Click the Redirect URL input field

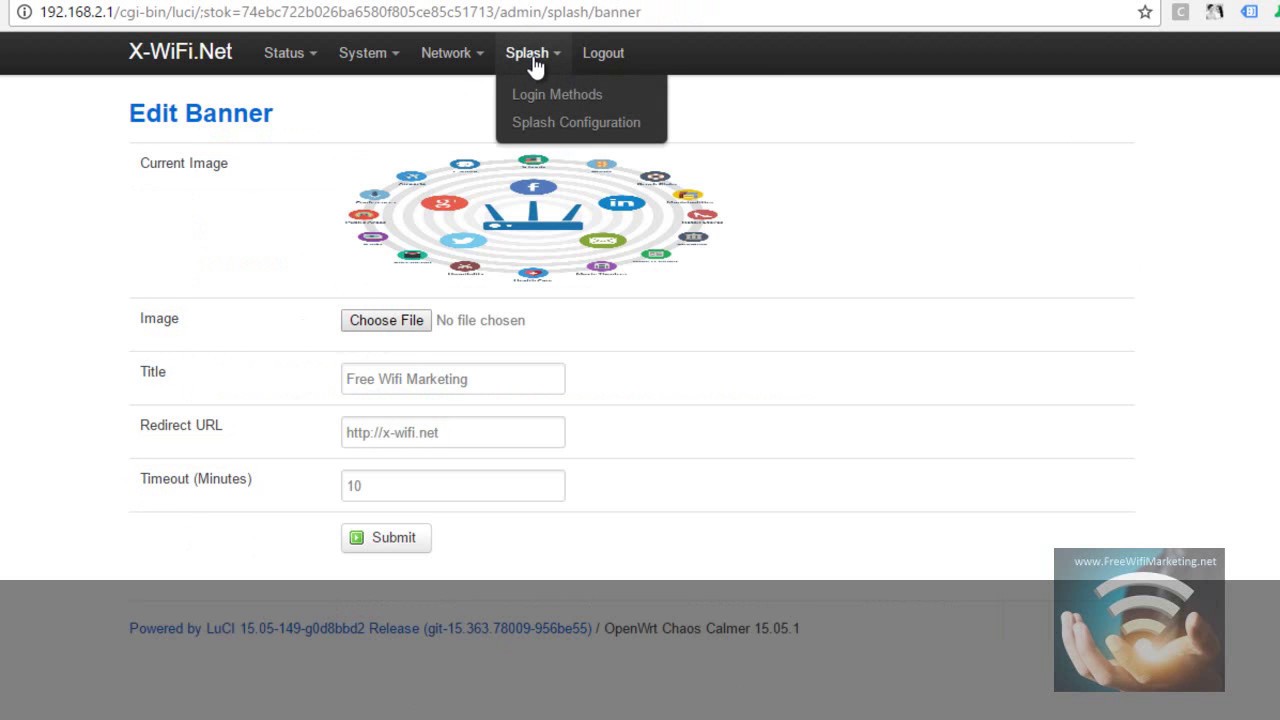click(453, 432)
